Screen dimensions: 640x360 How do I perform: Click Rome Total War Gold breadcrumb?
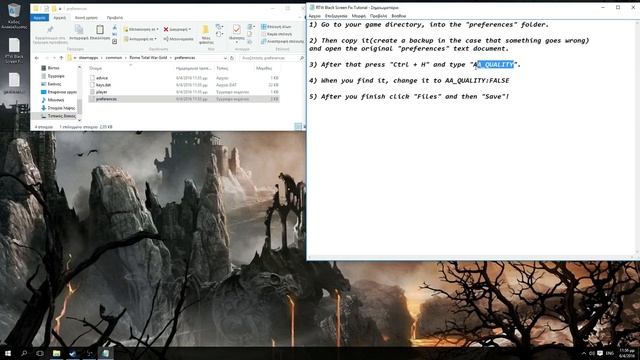(148, 58)
